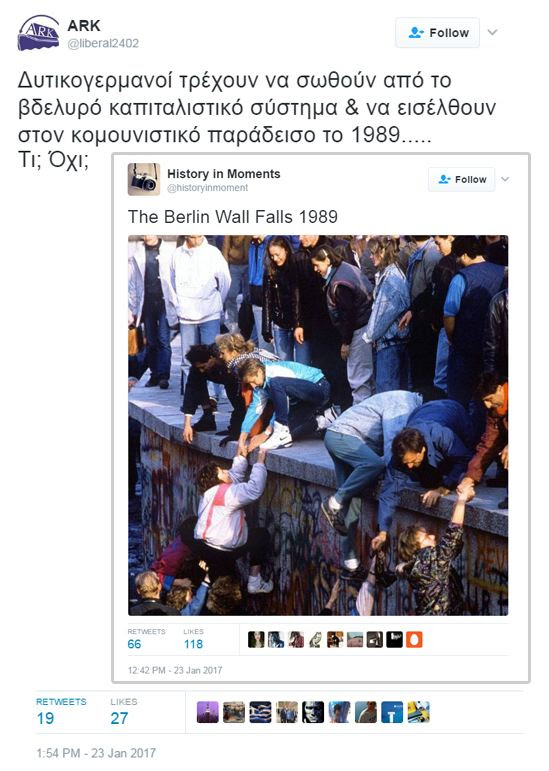Click the first purple liker avatar
Image resolution: width=549 pixels, height=771 pixels.
point(207,712)
